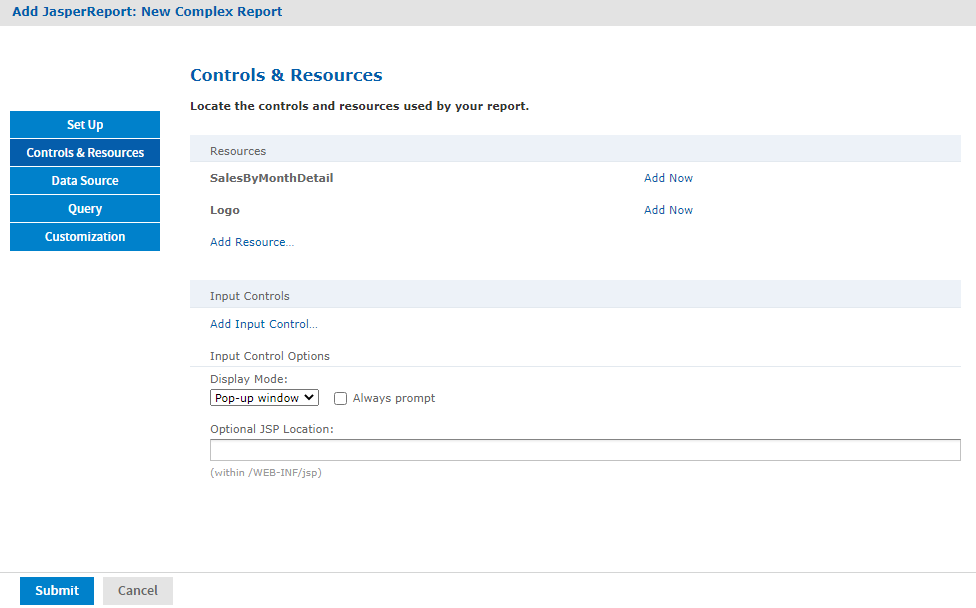Open the Add Resource link

click(x=251, y=242)
